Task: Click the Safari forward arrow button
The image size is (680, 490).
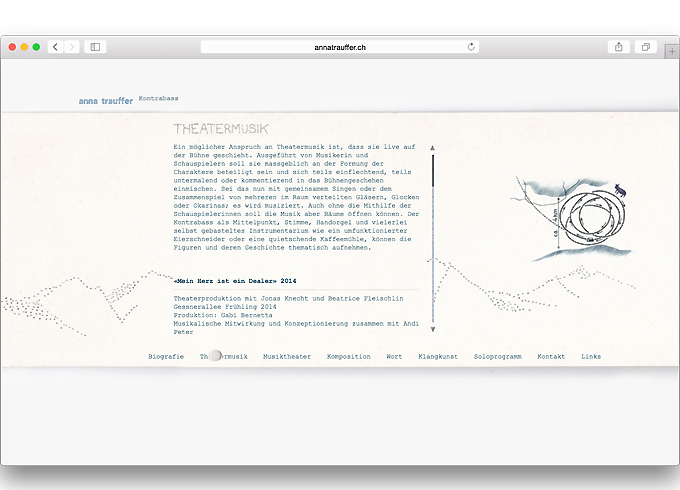Action: click(x=72, y=47)
